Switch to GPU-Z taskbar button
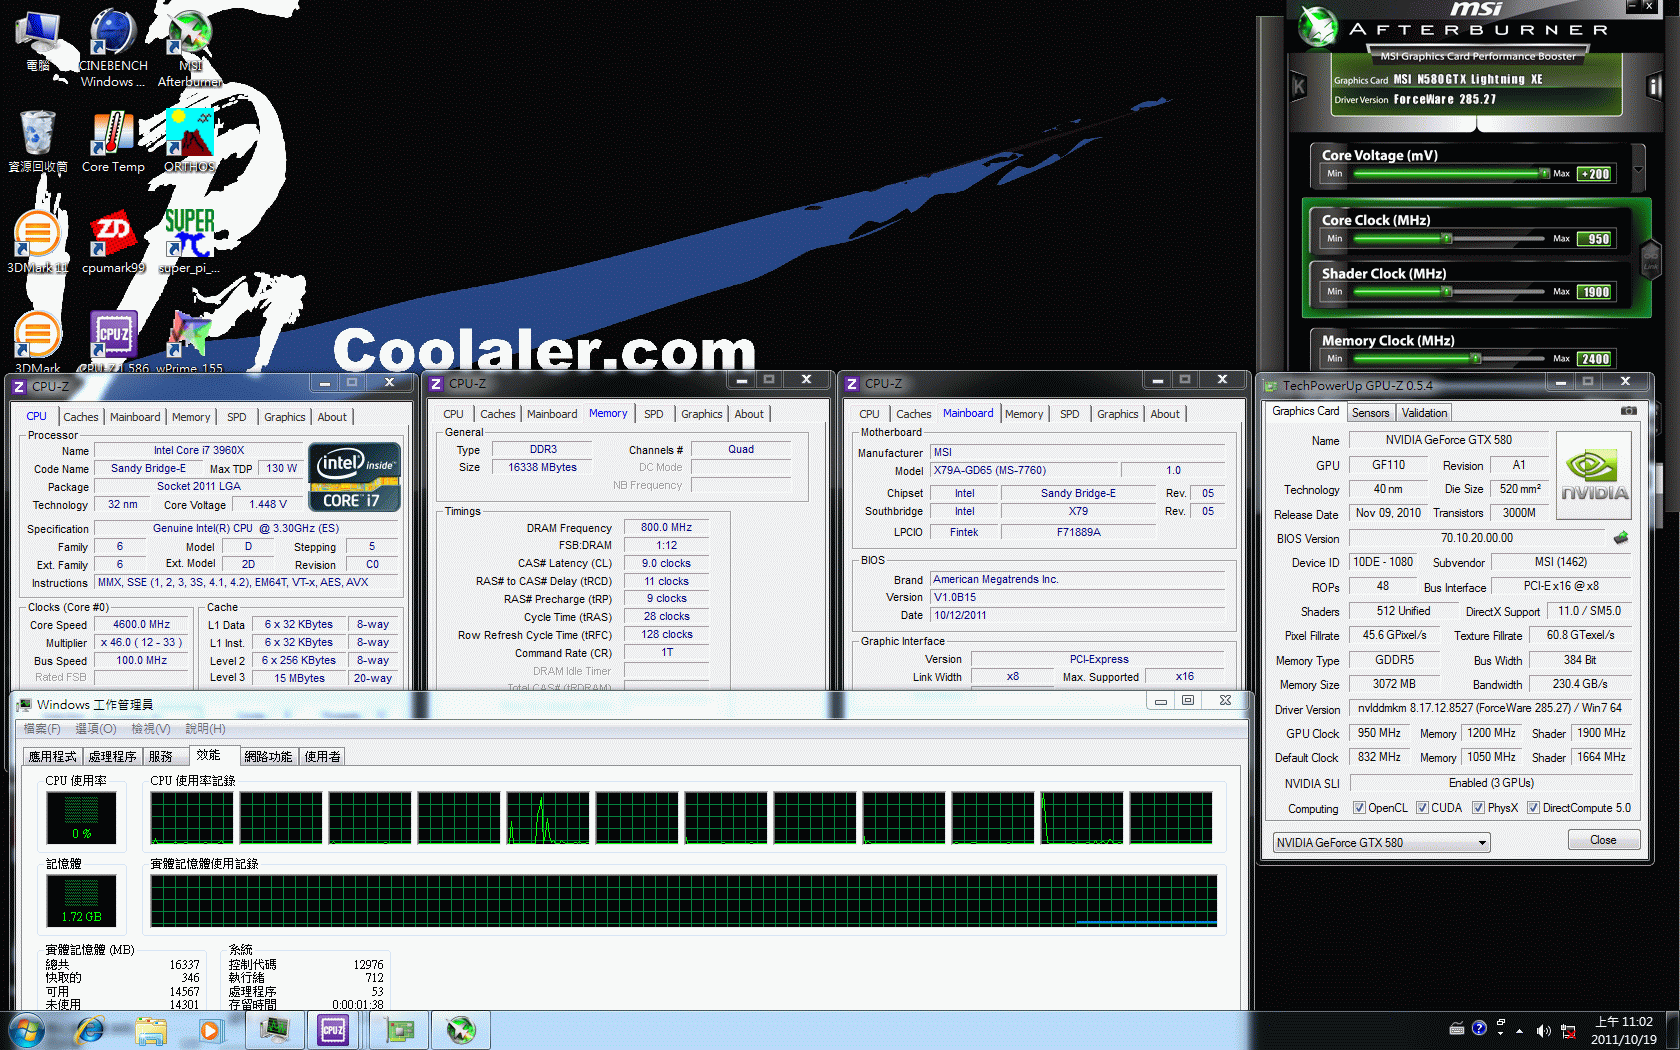 (x=399, y=1030)
